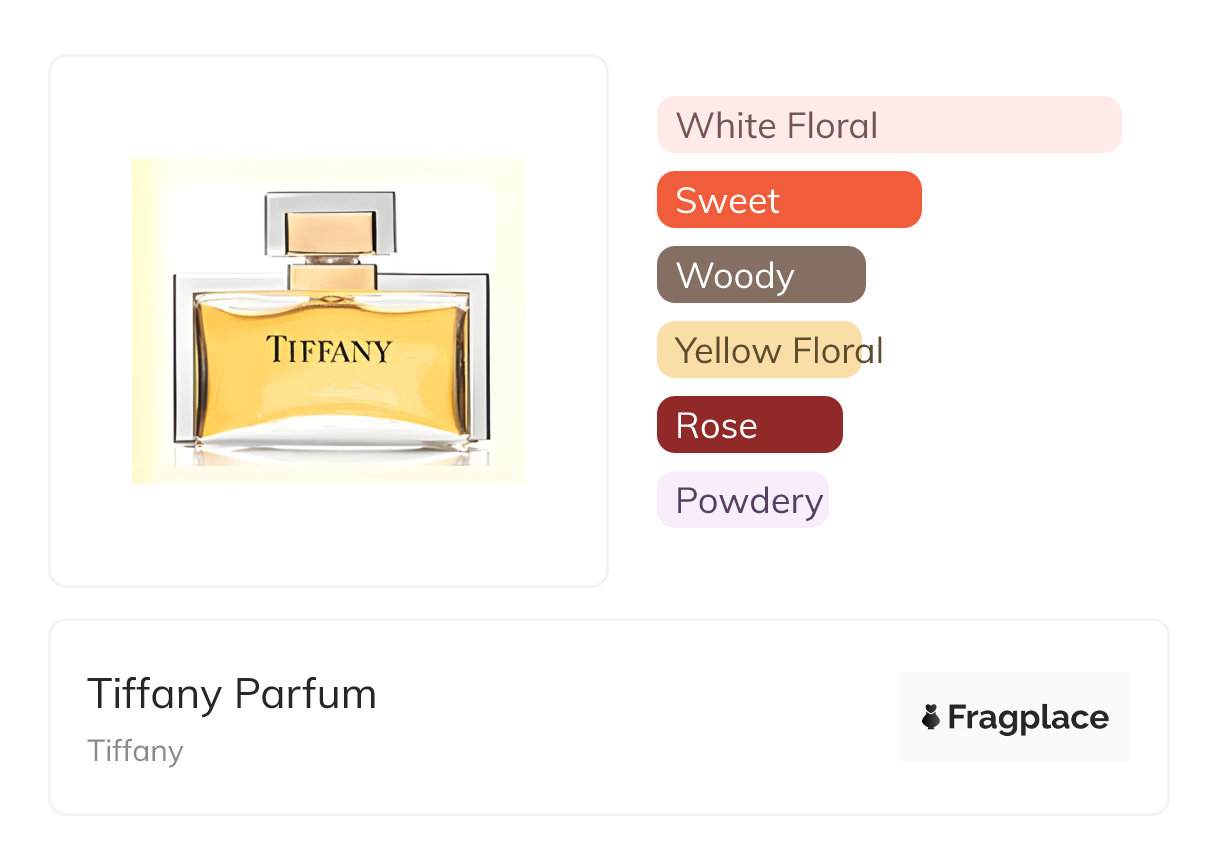Click the gray Tiffany brand name
1218x864 pixels.
pos(135,751)
